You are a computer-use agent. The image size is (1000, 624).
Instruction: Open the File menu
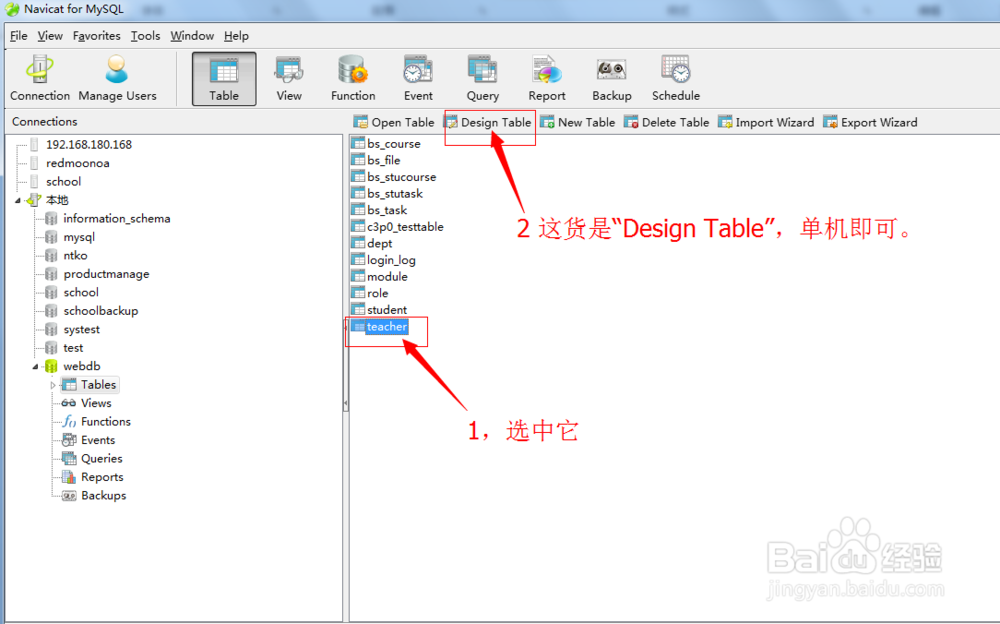click(18, 36)
